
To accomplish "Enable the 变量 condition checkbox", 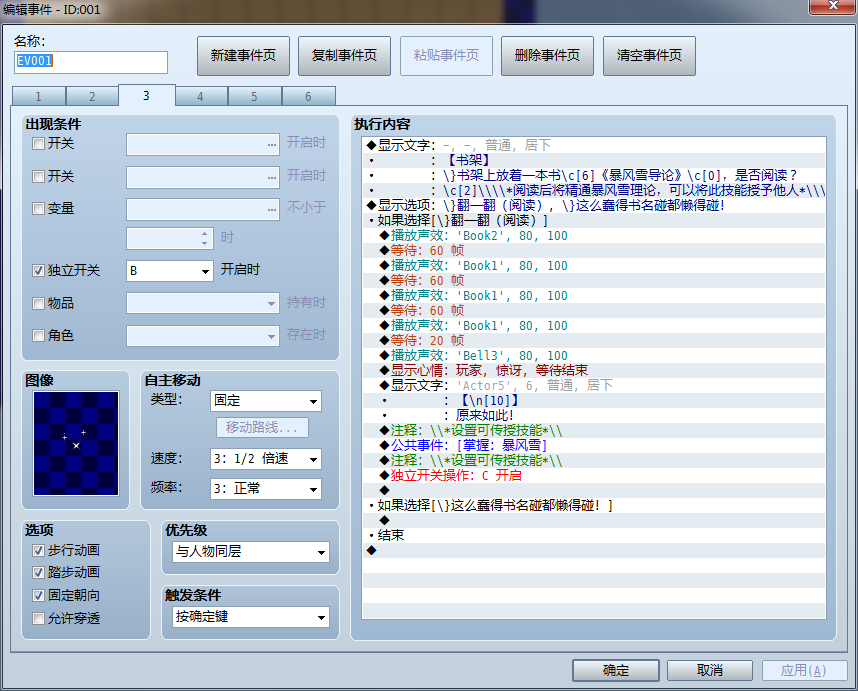I will 38,208.
